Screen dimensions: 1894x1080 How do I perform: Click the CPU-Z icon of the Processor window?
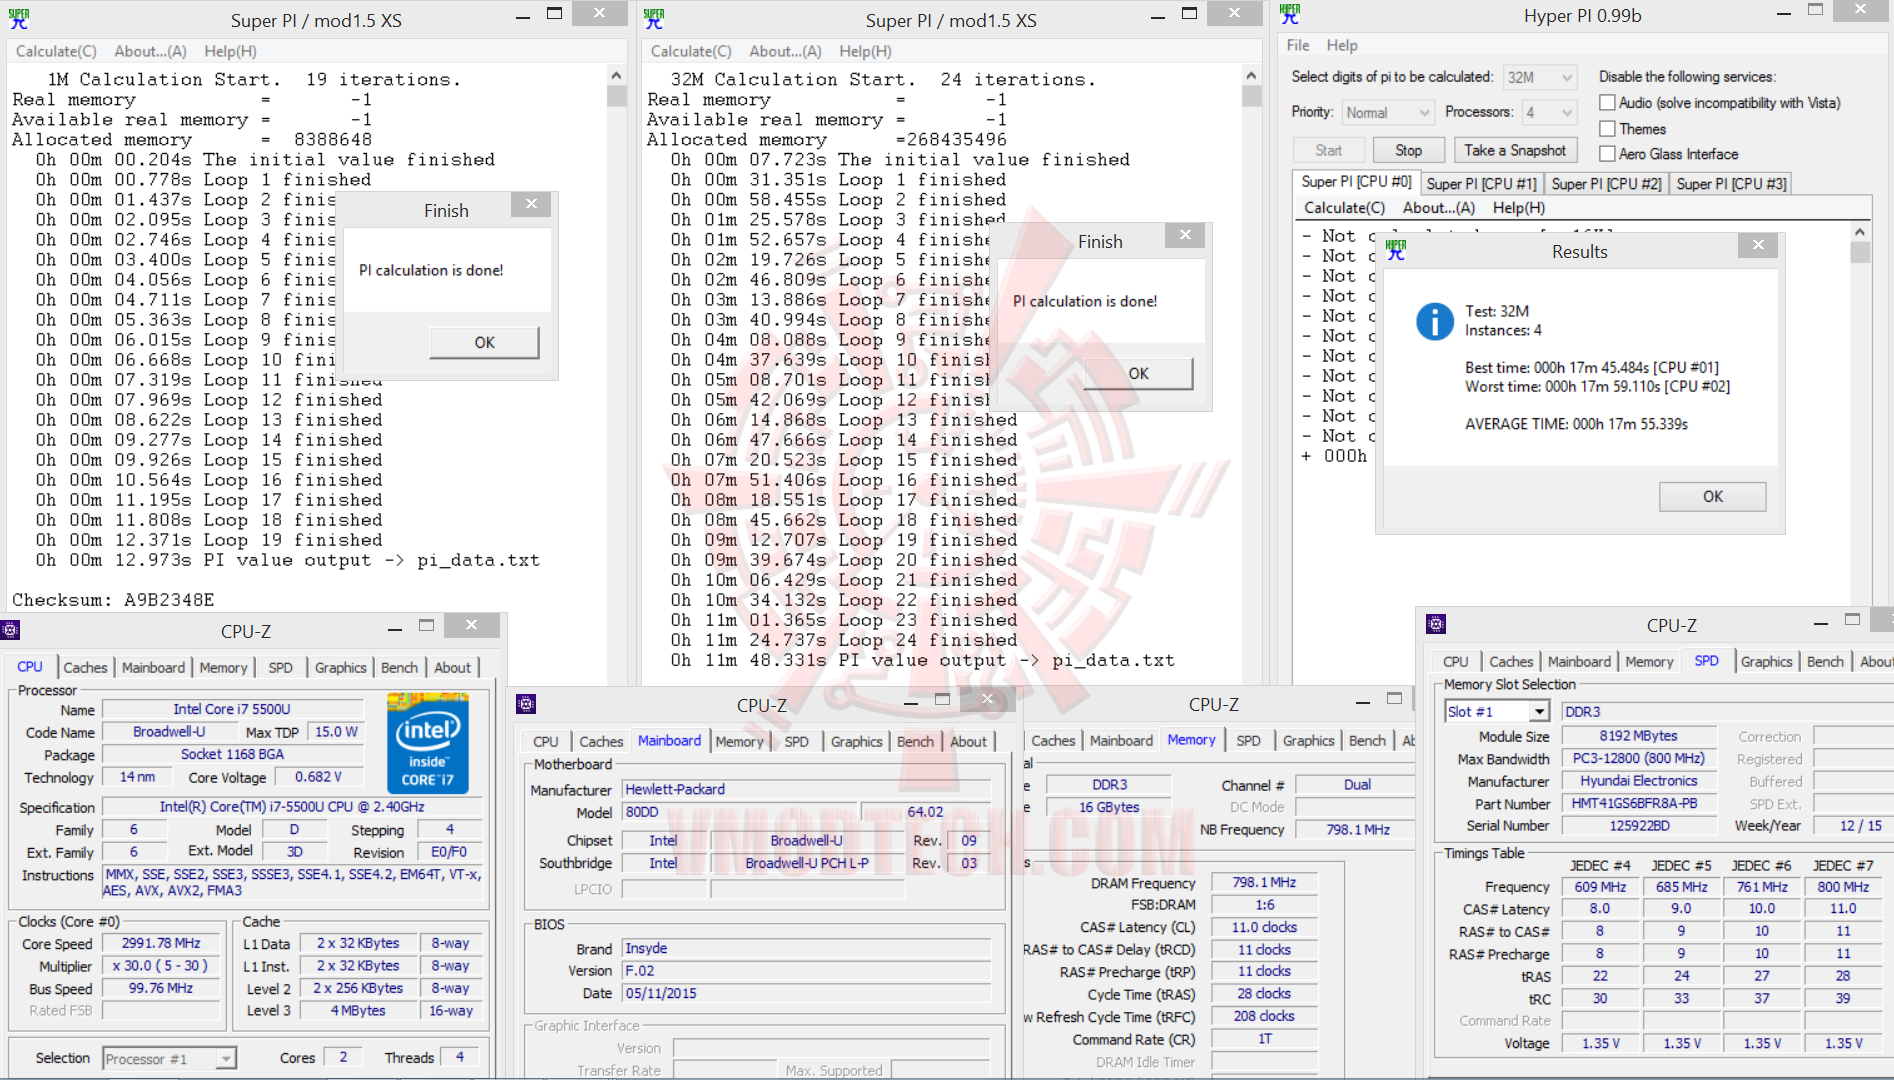[11, 630]
